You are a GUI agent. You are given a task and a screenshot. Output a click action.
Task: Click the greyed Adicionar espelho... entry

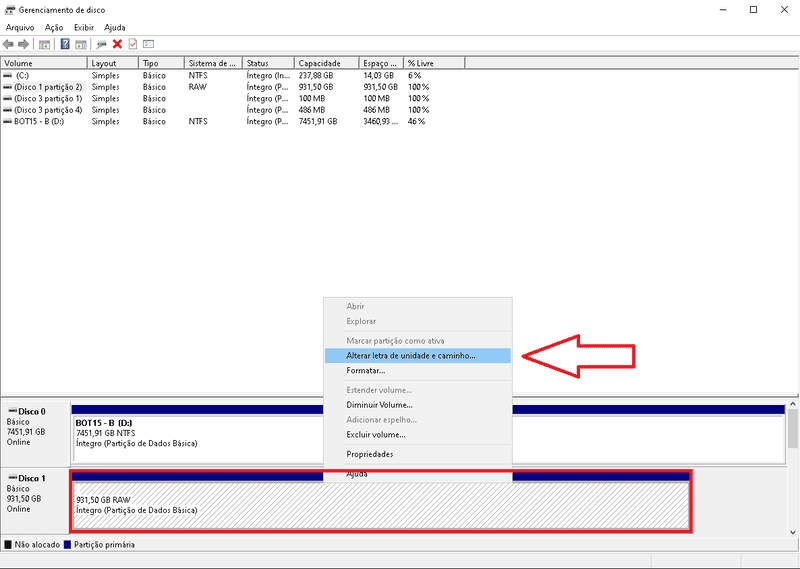coord(417,419)
